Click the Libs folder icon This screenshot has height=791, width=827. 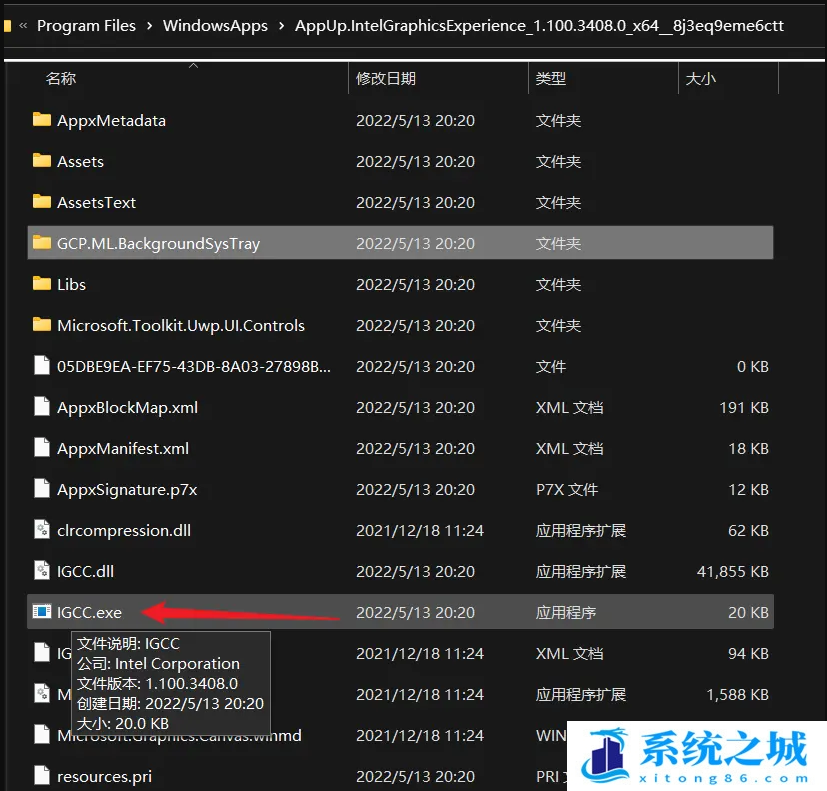[x=41, y=284]
